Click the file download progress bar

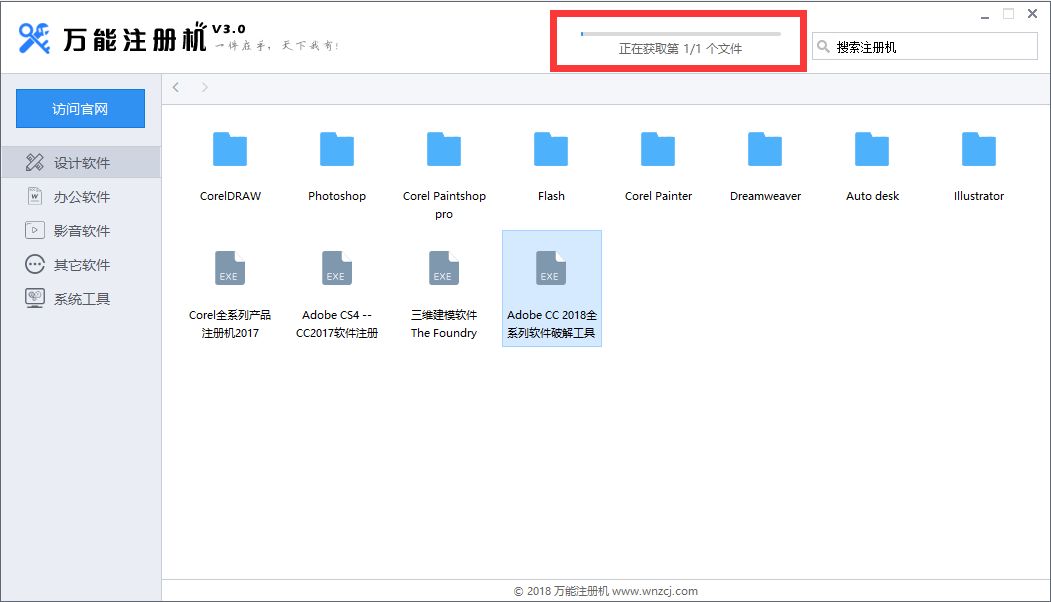pyautogui.click(x=681, y=34)
